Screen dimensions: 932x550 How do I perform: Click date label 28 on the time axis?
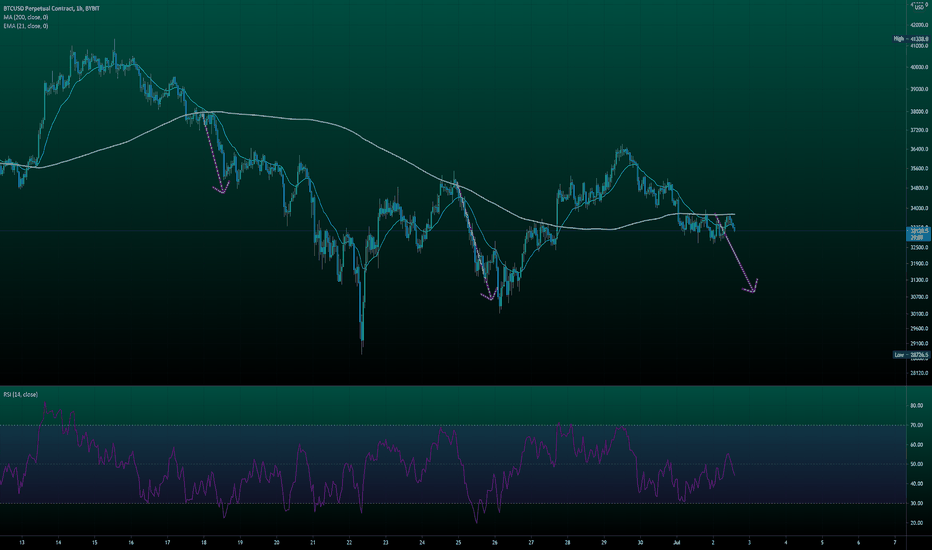pos(568,542)
